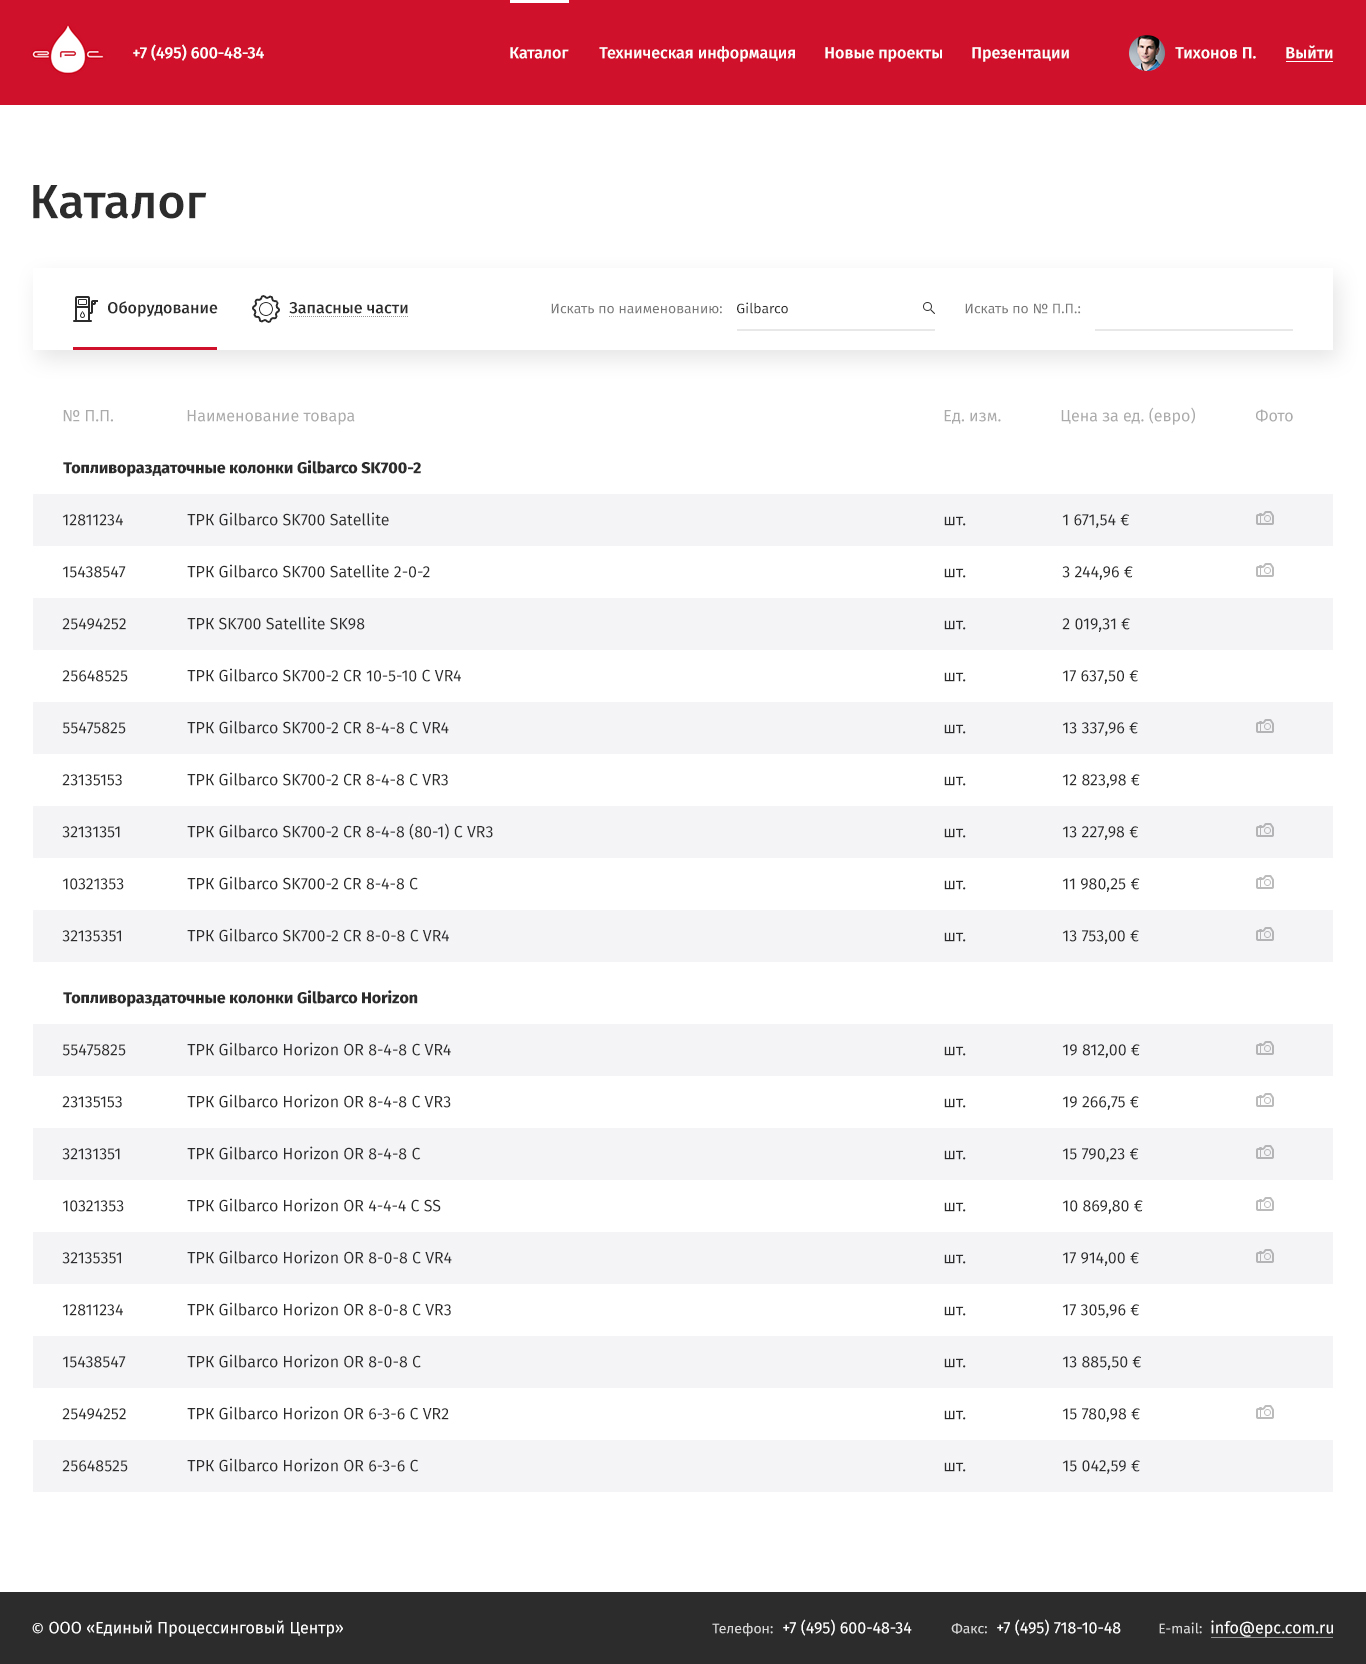Click user avatar of Тихонов П.
Viewport: 1366px width, 1664px height.
(1146, 53)
